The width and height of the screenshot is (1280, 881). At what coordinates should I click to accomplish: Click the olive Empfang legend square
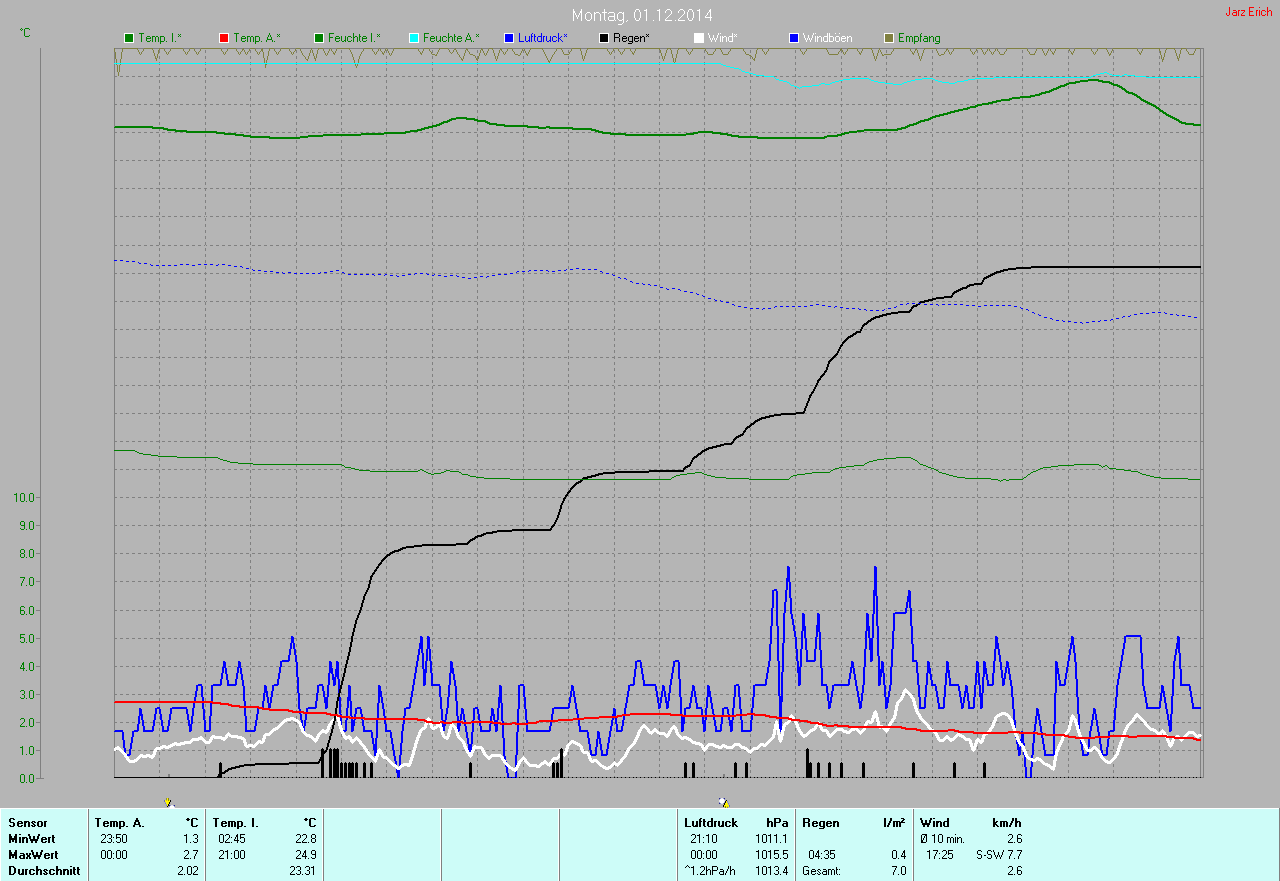[x=889, y=38]
